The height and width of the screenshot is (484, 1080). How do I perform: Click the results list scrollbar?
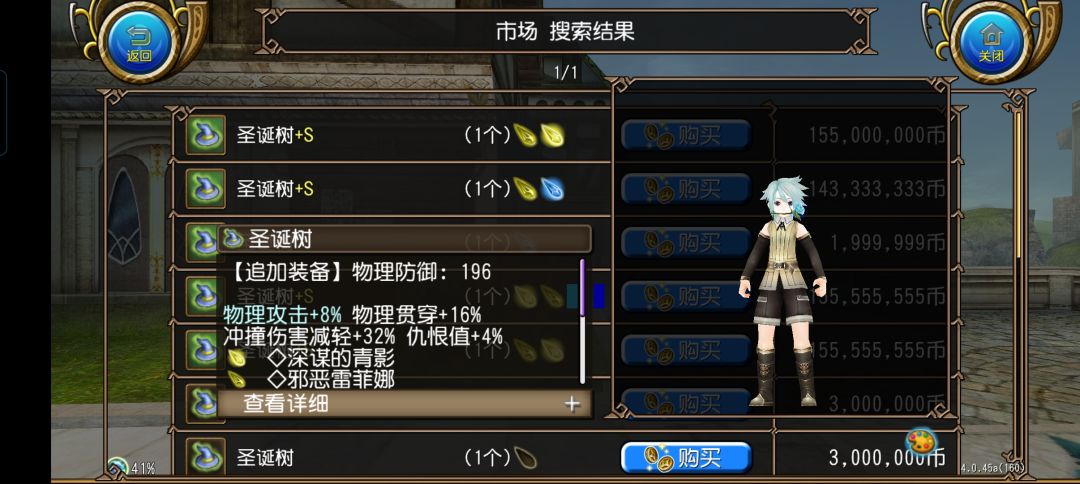tap(1019, 186)
